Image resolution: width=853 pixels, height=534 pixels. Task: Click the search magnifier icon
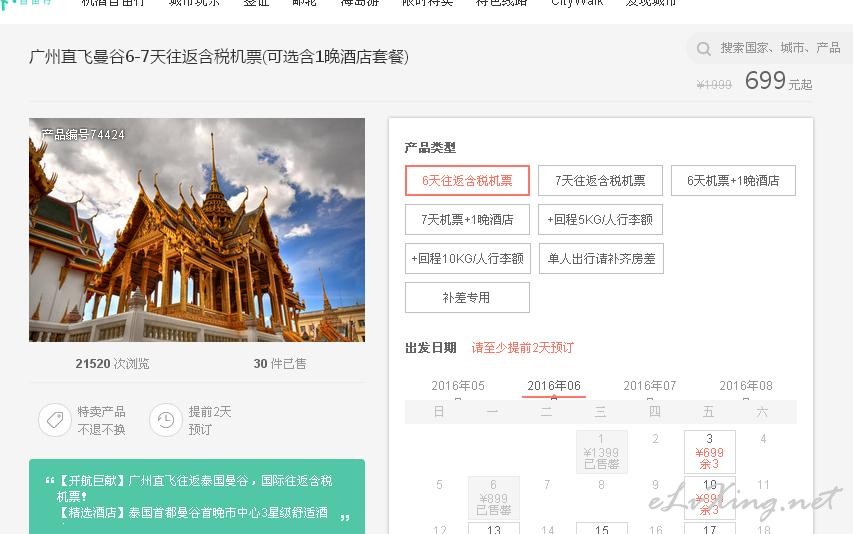click(703, 49)
